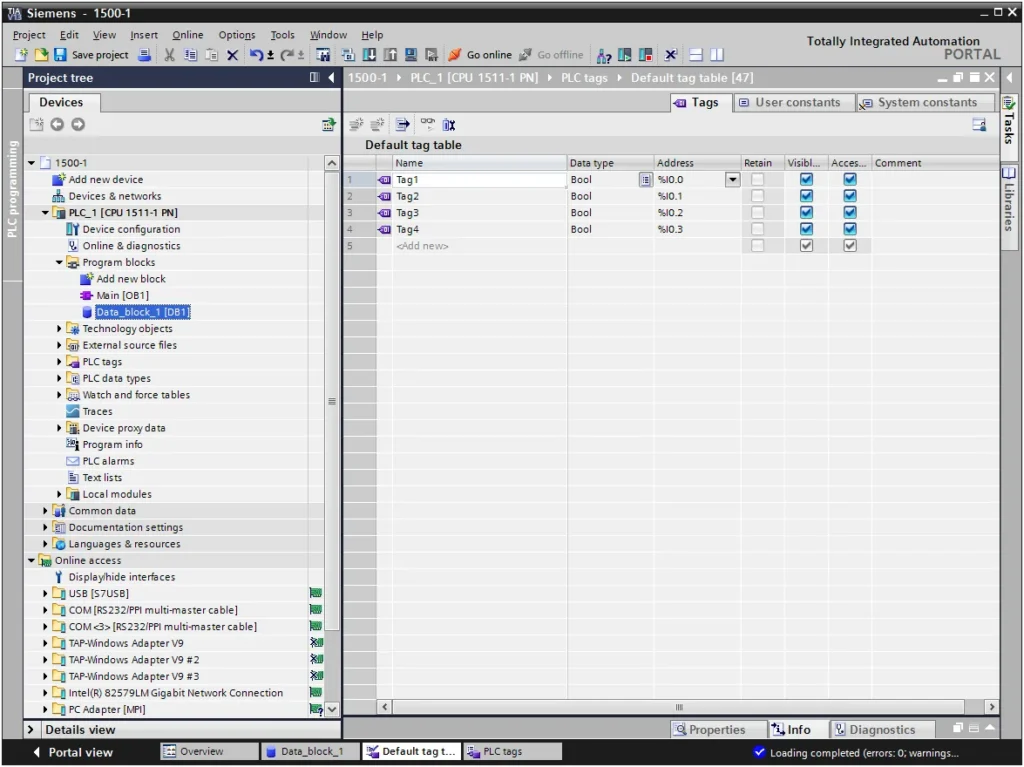Switch to User constants tab

[795, 103]
